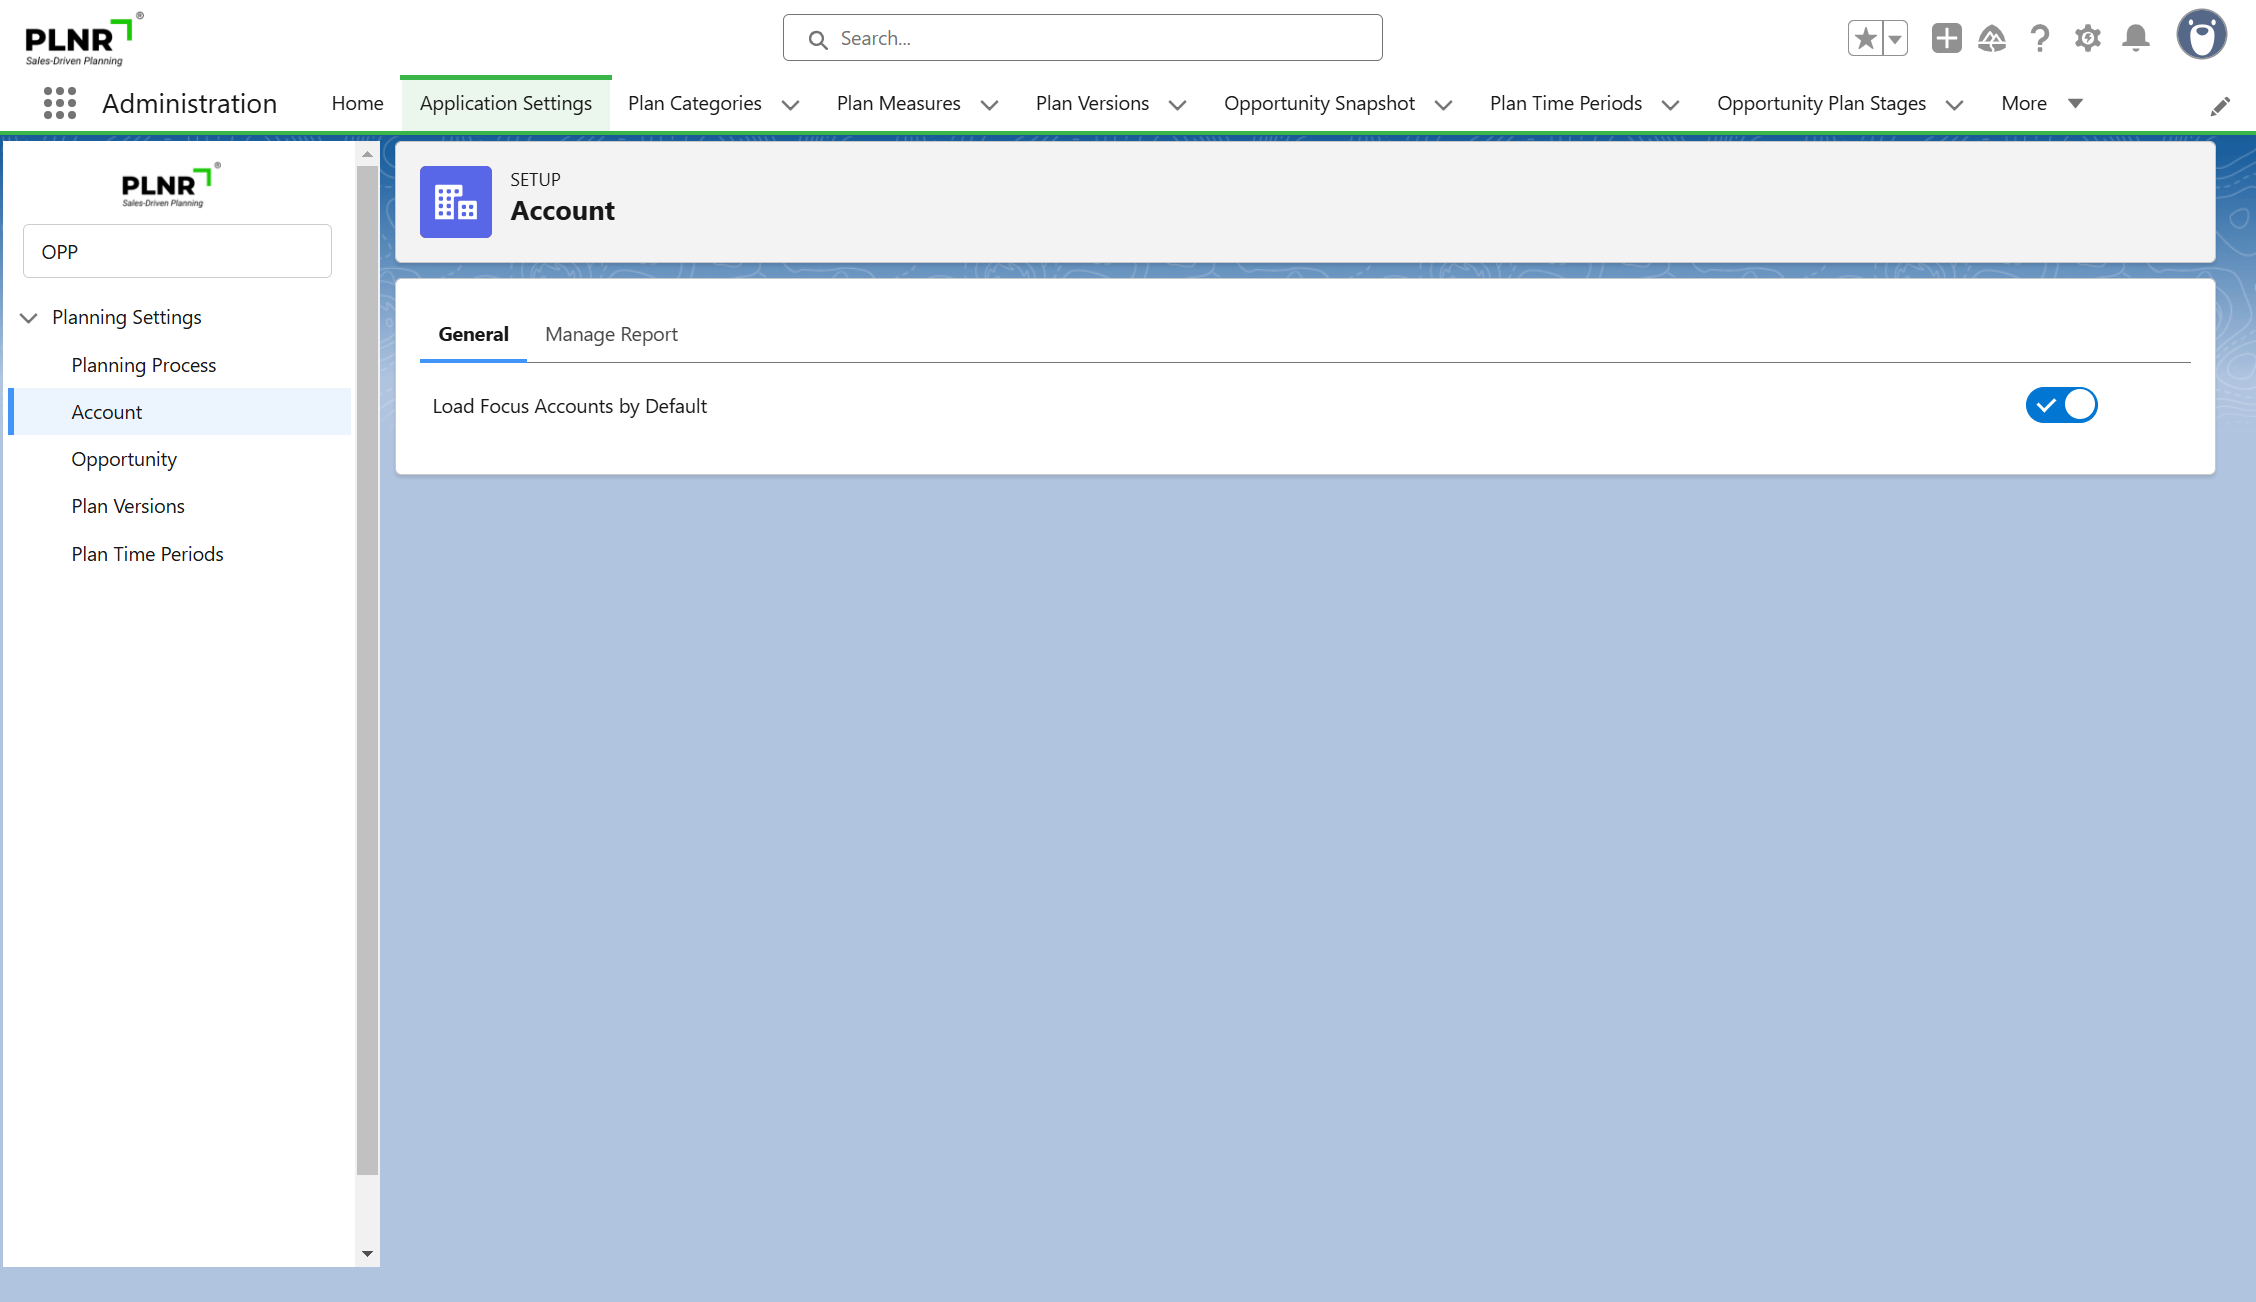Open the App Launcher grid icon
The width and height of the screenshot is (2256, 1302).
(x=60, y=103)
